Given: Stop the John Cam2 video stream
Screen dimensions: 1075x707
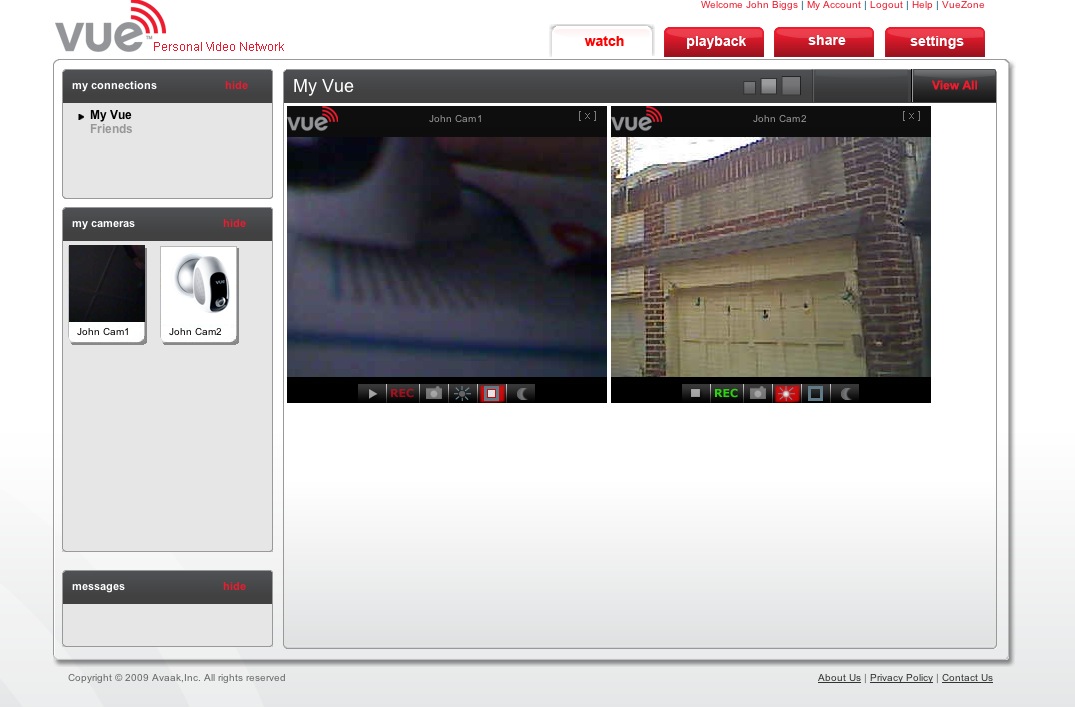Looking at the screenshot, I should (695, 394).
